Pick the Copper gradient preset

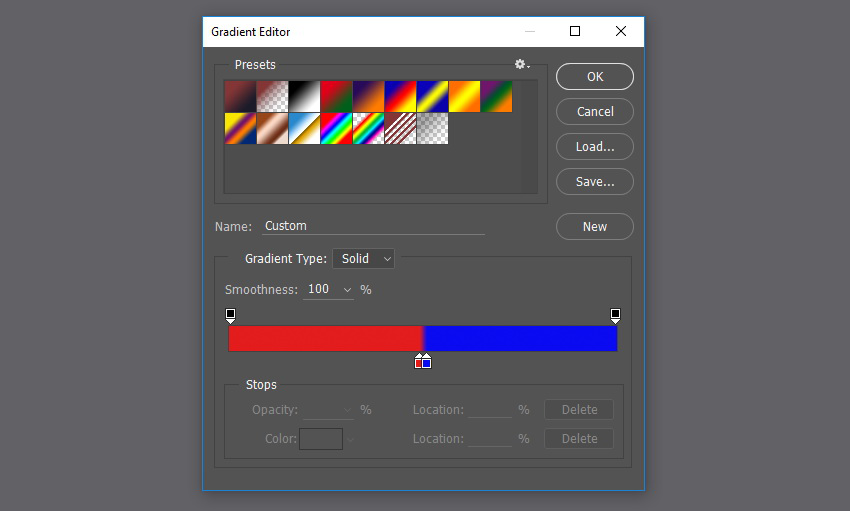coord(272,128)
